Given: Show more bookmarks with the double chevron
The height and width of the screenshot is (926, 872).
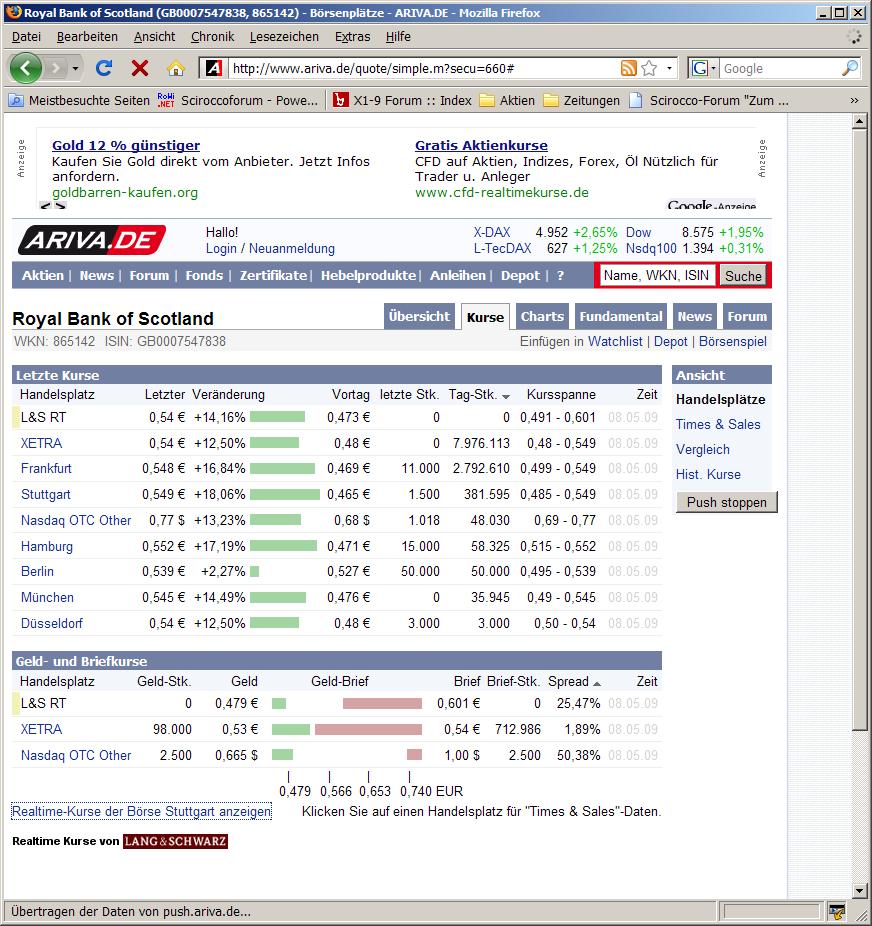Looking at the screenshot, I should coord(854,100).
